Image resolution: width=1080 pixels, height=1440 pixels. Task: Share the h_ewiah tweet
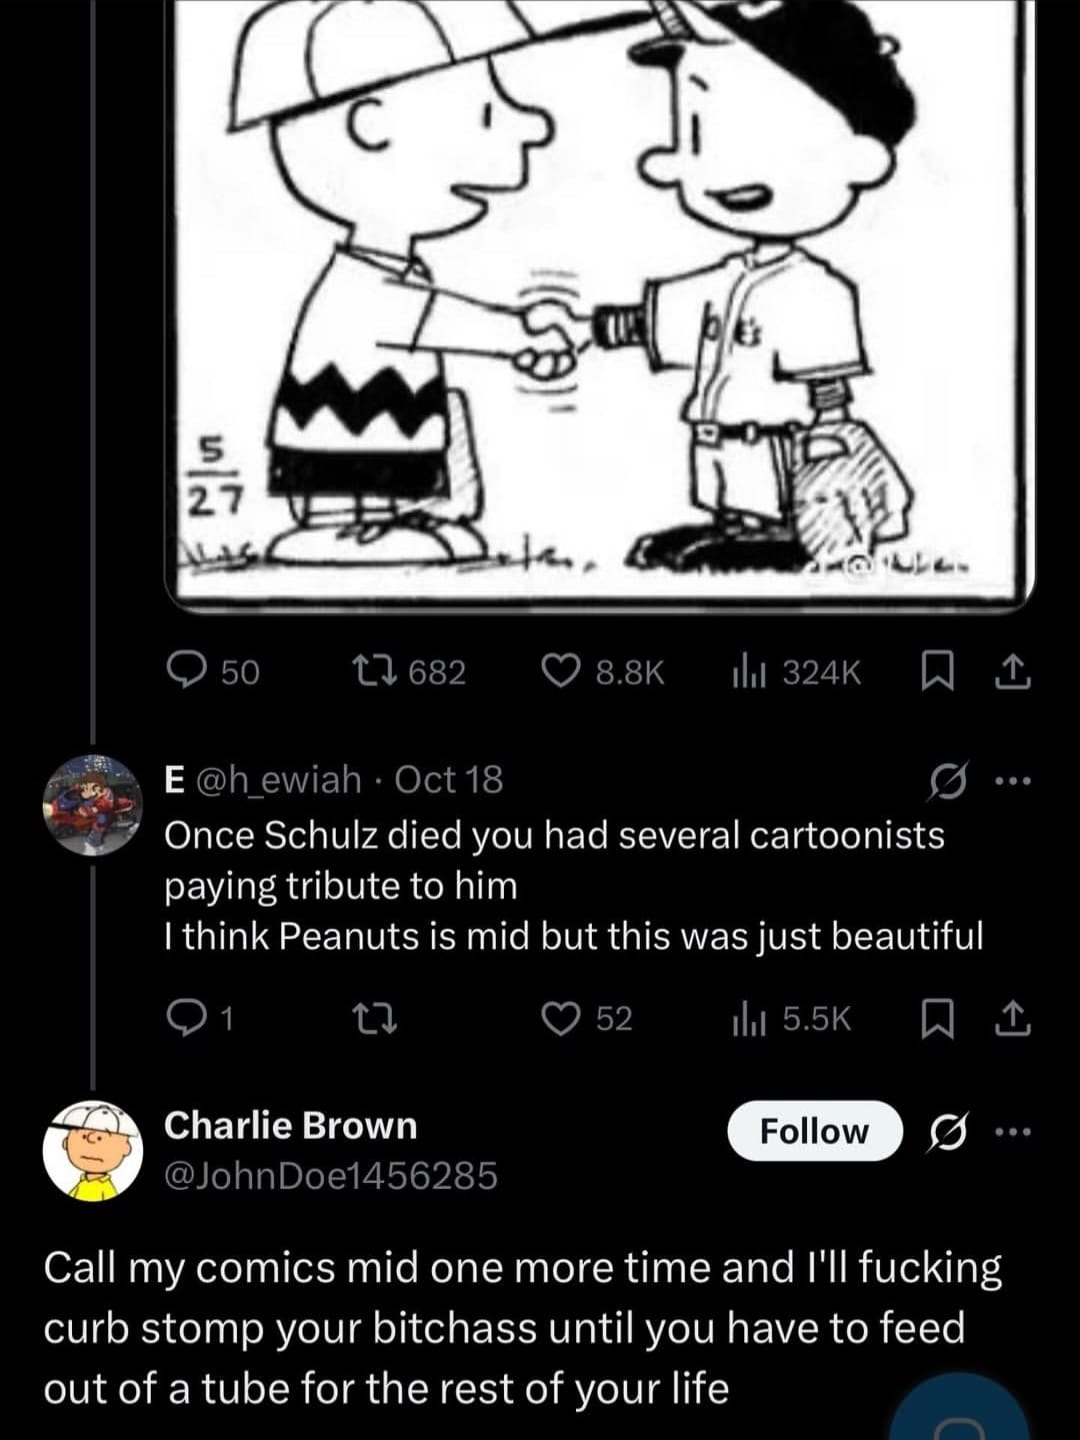1012,1018
